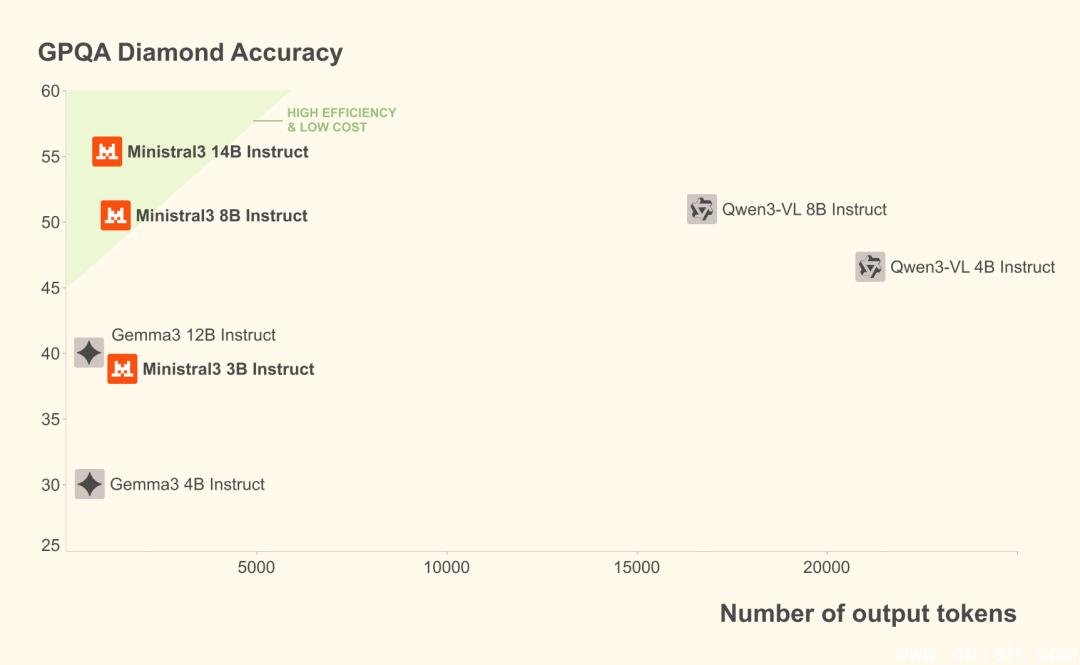Click the 60 y-axis tick label
Screen dimensions: 1080x665
tap(50, 91)
